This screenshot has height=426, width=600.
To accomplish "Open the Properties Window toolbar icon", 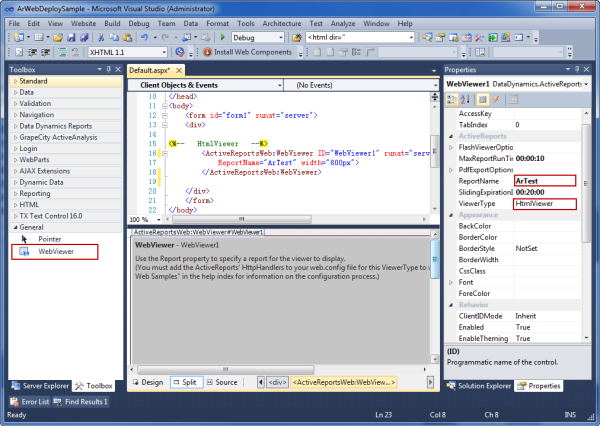I will (440, 38).
